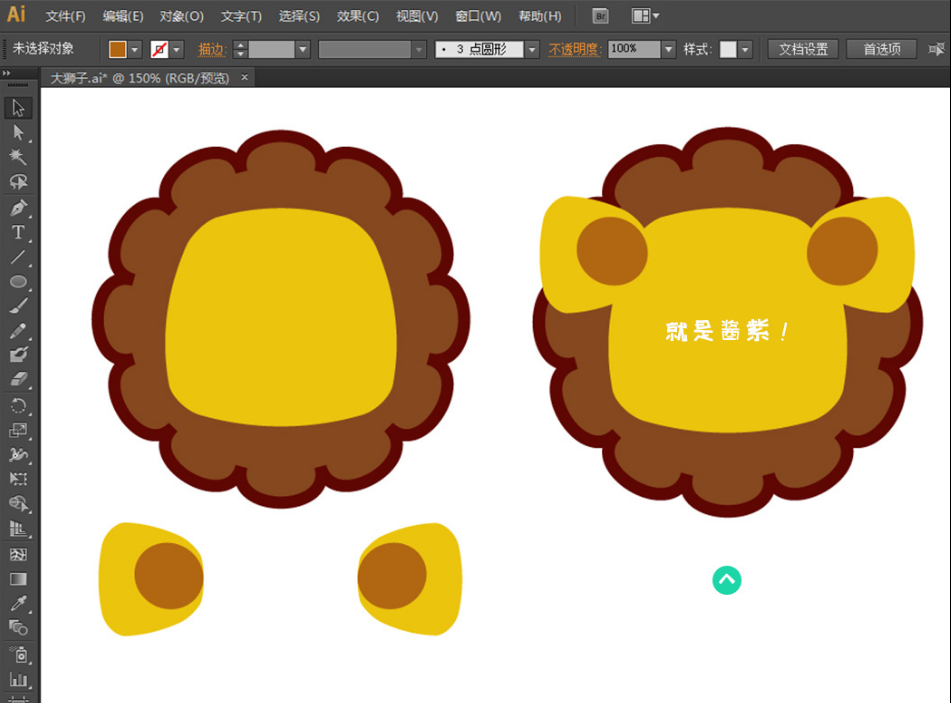Select the Eraser tool
Image resolution: width=951 pixels, height=703 pixels.
point(18,380)
